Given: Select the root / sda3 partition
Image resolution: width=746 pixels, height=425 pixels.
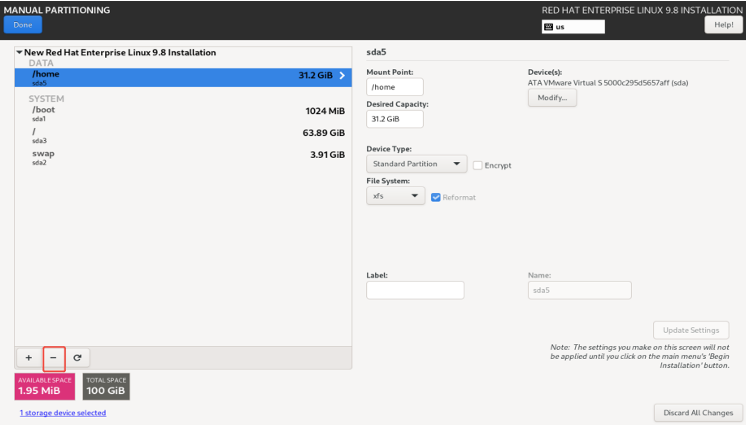Looking at the screenshot, I should [183, 135].
